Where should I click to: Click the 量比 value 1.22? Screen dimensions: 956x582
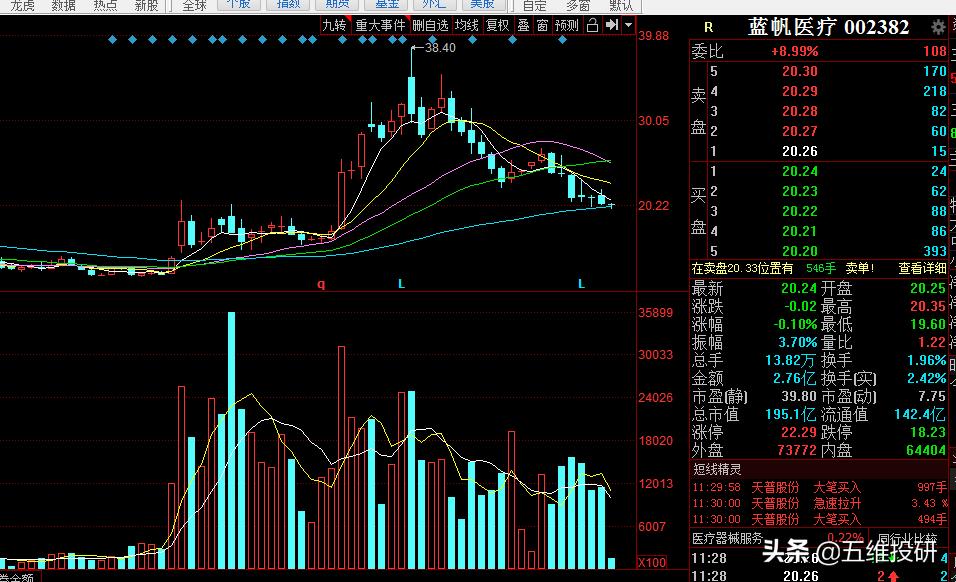(932, 342)
